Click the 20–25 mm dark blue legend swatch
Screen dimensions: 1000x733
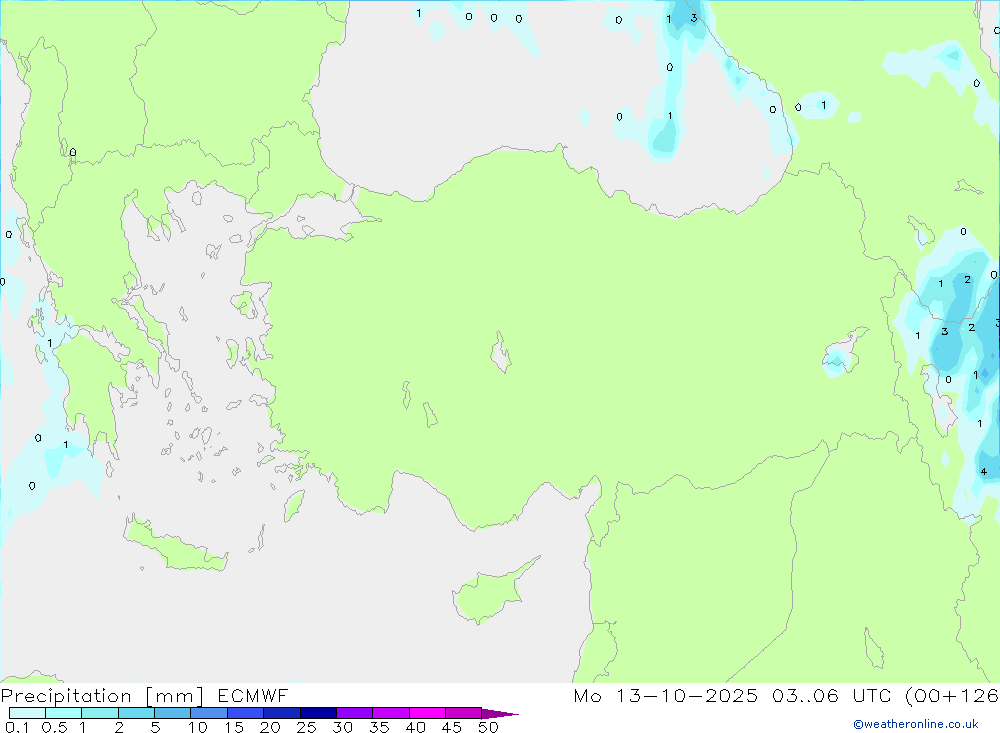282,713
